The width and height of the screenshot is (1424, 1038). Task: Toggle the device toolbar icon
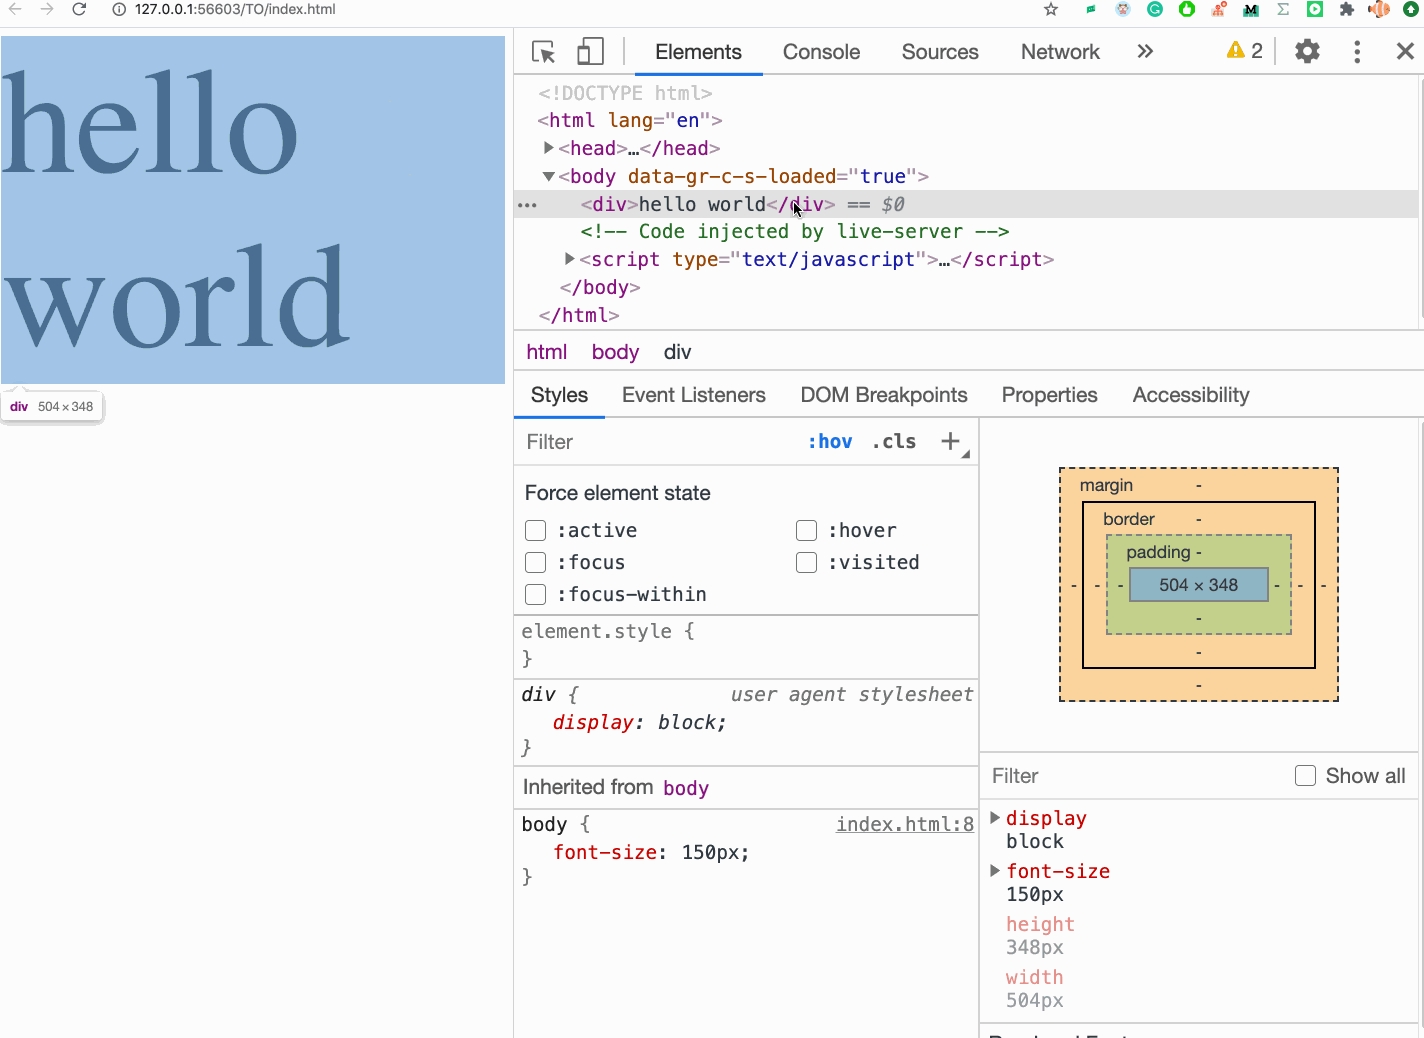pos(590,52)
